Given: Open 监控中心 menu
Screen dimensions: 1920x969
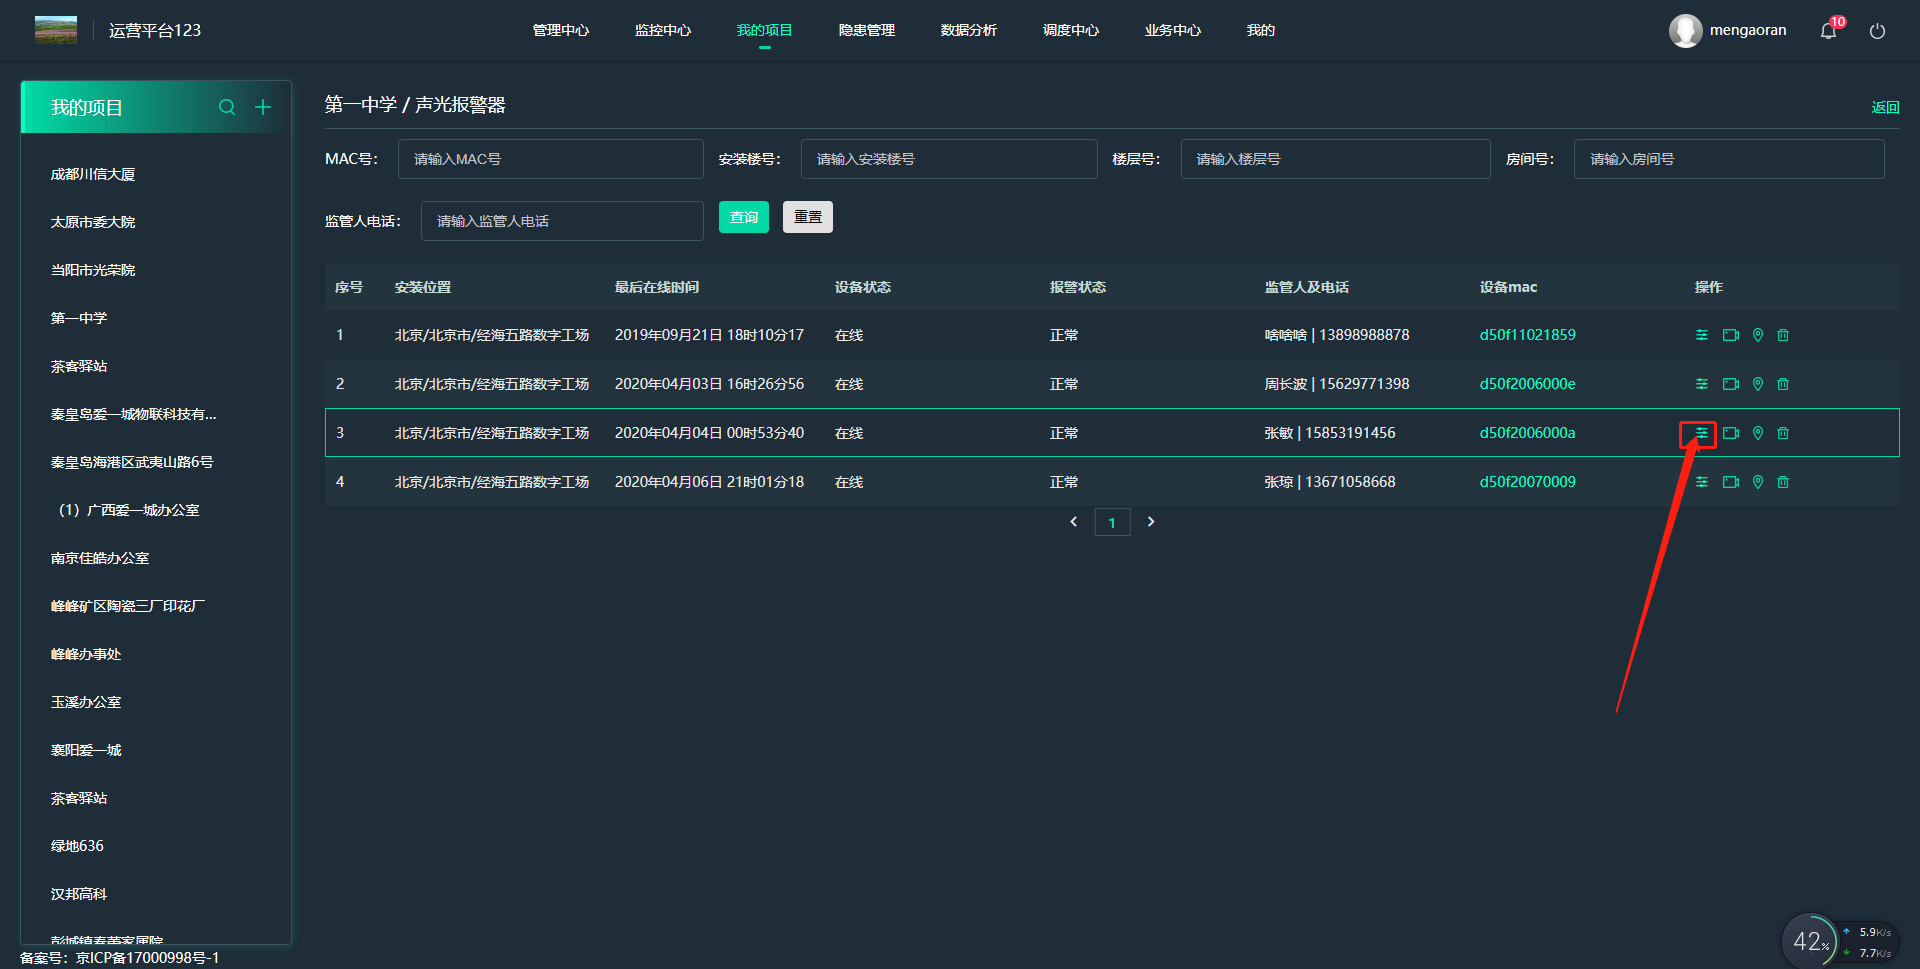Looking at the screenshot, I should click(663, 30).
